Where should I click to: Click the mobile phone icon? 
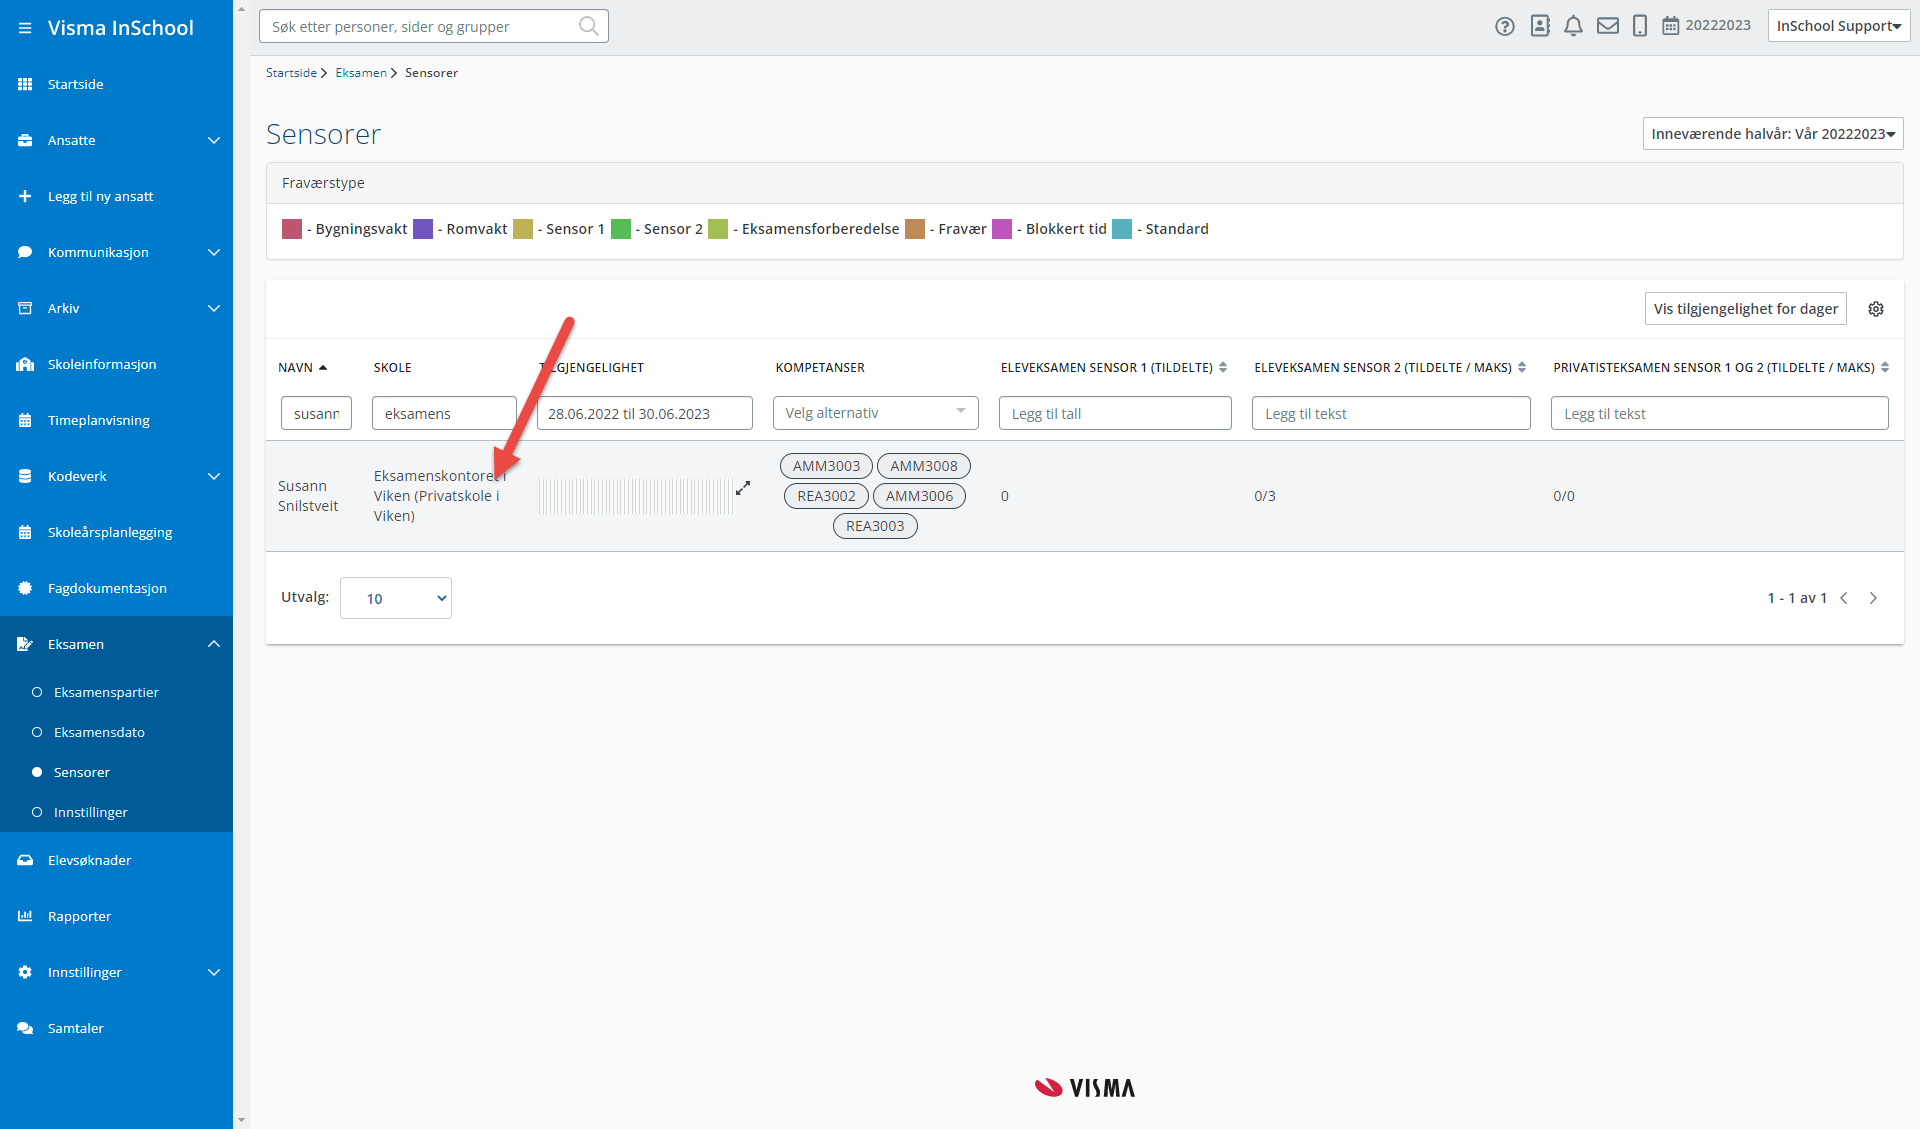point(1640,26)
